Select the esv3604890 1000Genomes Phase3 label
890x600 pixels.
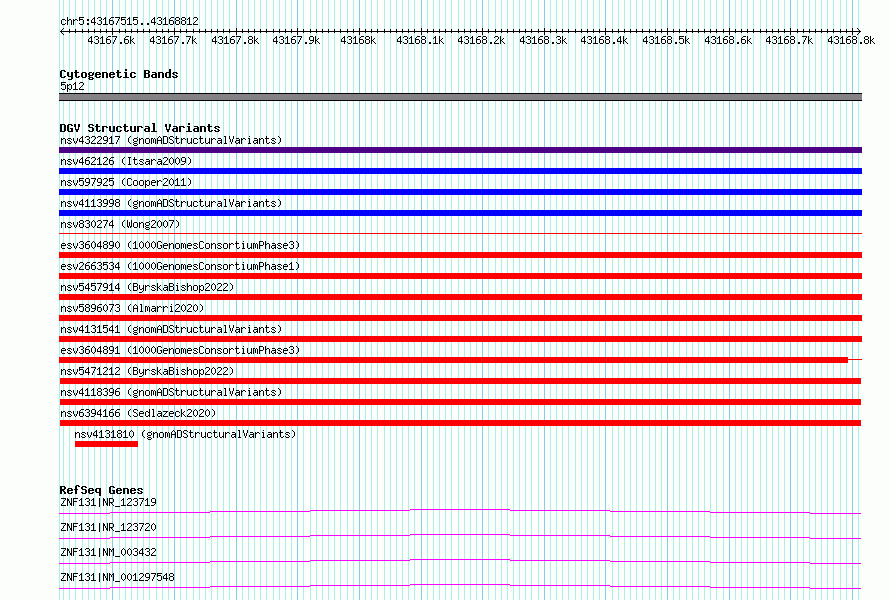180,245
